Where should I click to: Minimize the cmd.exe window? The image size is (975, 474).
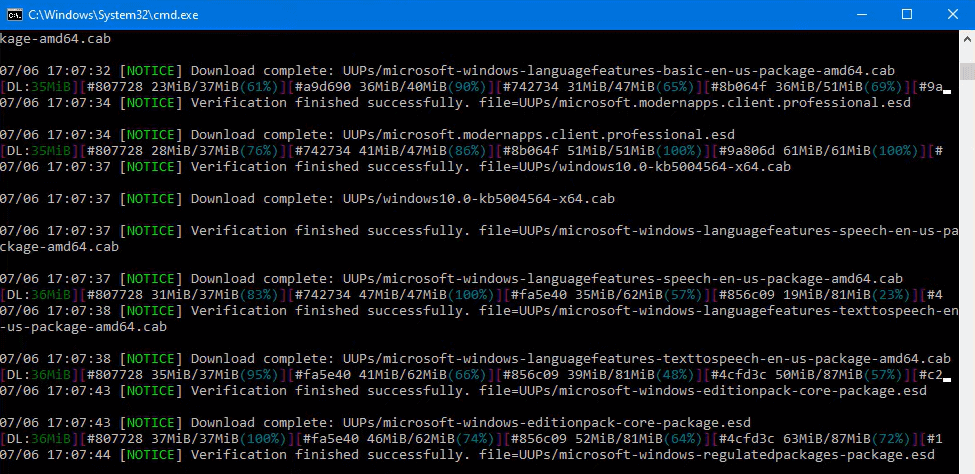tap(861, 15)
